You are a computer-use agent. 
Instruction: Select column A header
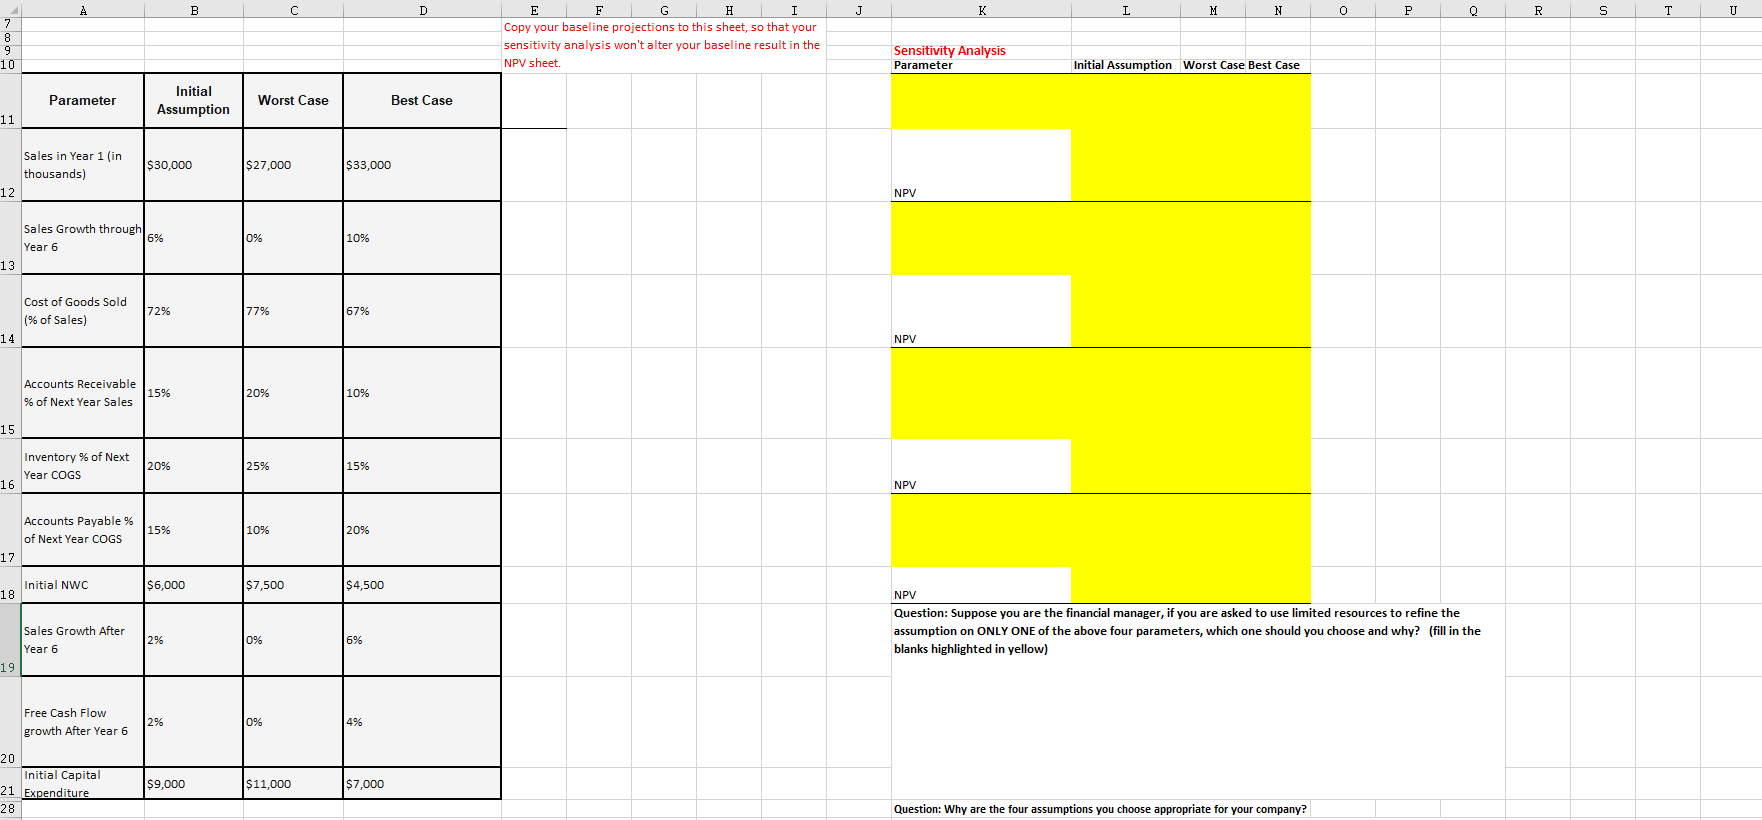(83, 10)
